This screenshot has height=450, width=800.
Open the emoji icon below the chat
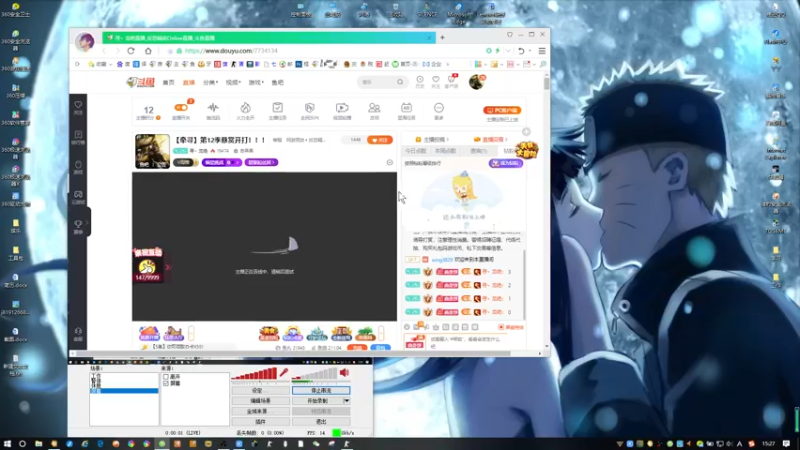[x=407, y=327]
